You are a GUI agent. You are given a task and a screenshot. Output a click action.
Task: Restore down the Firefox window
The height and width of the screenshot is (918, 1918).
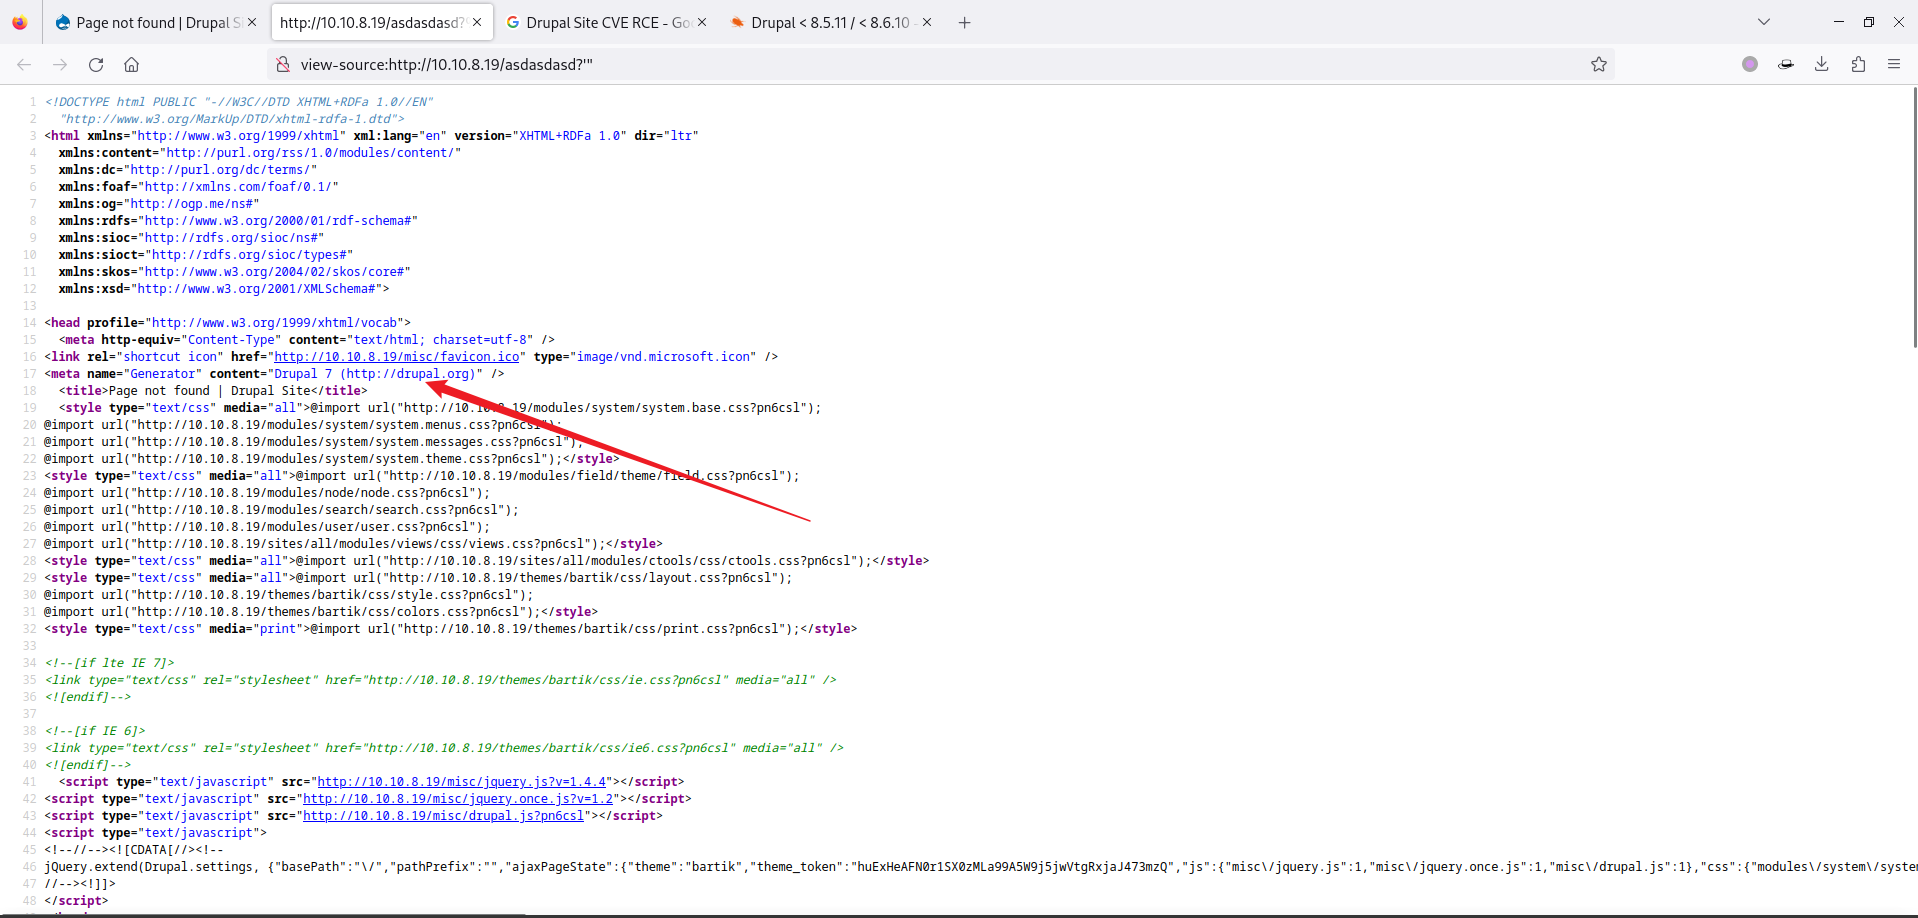1868,22
